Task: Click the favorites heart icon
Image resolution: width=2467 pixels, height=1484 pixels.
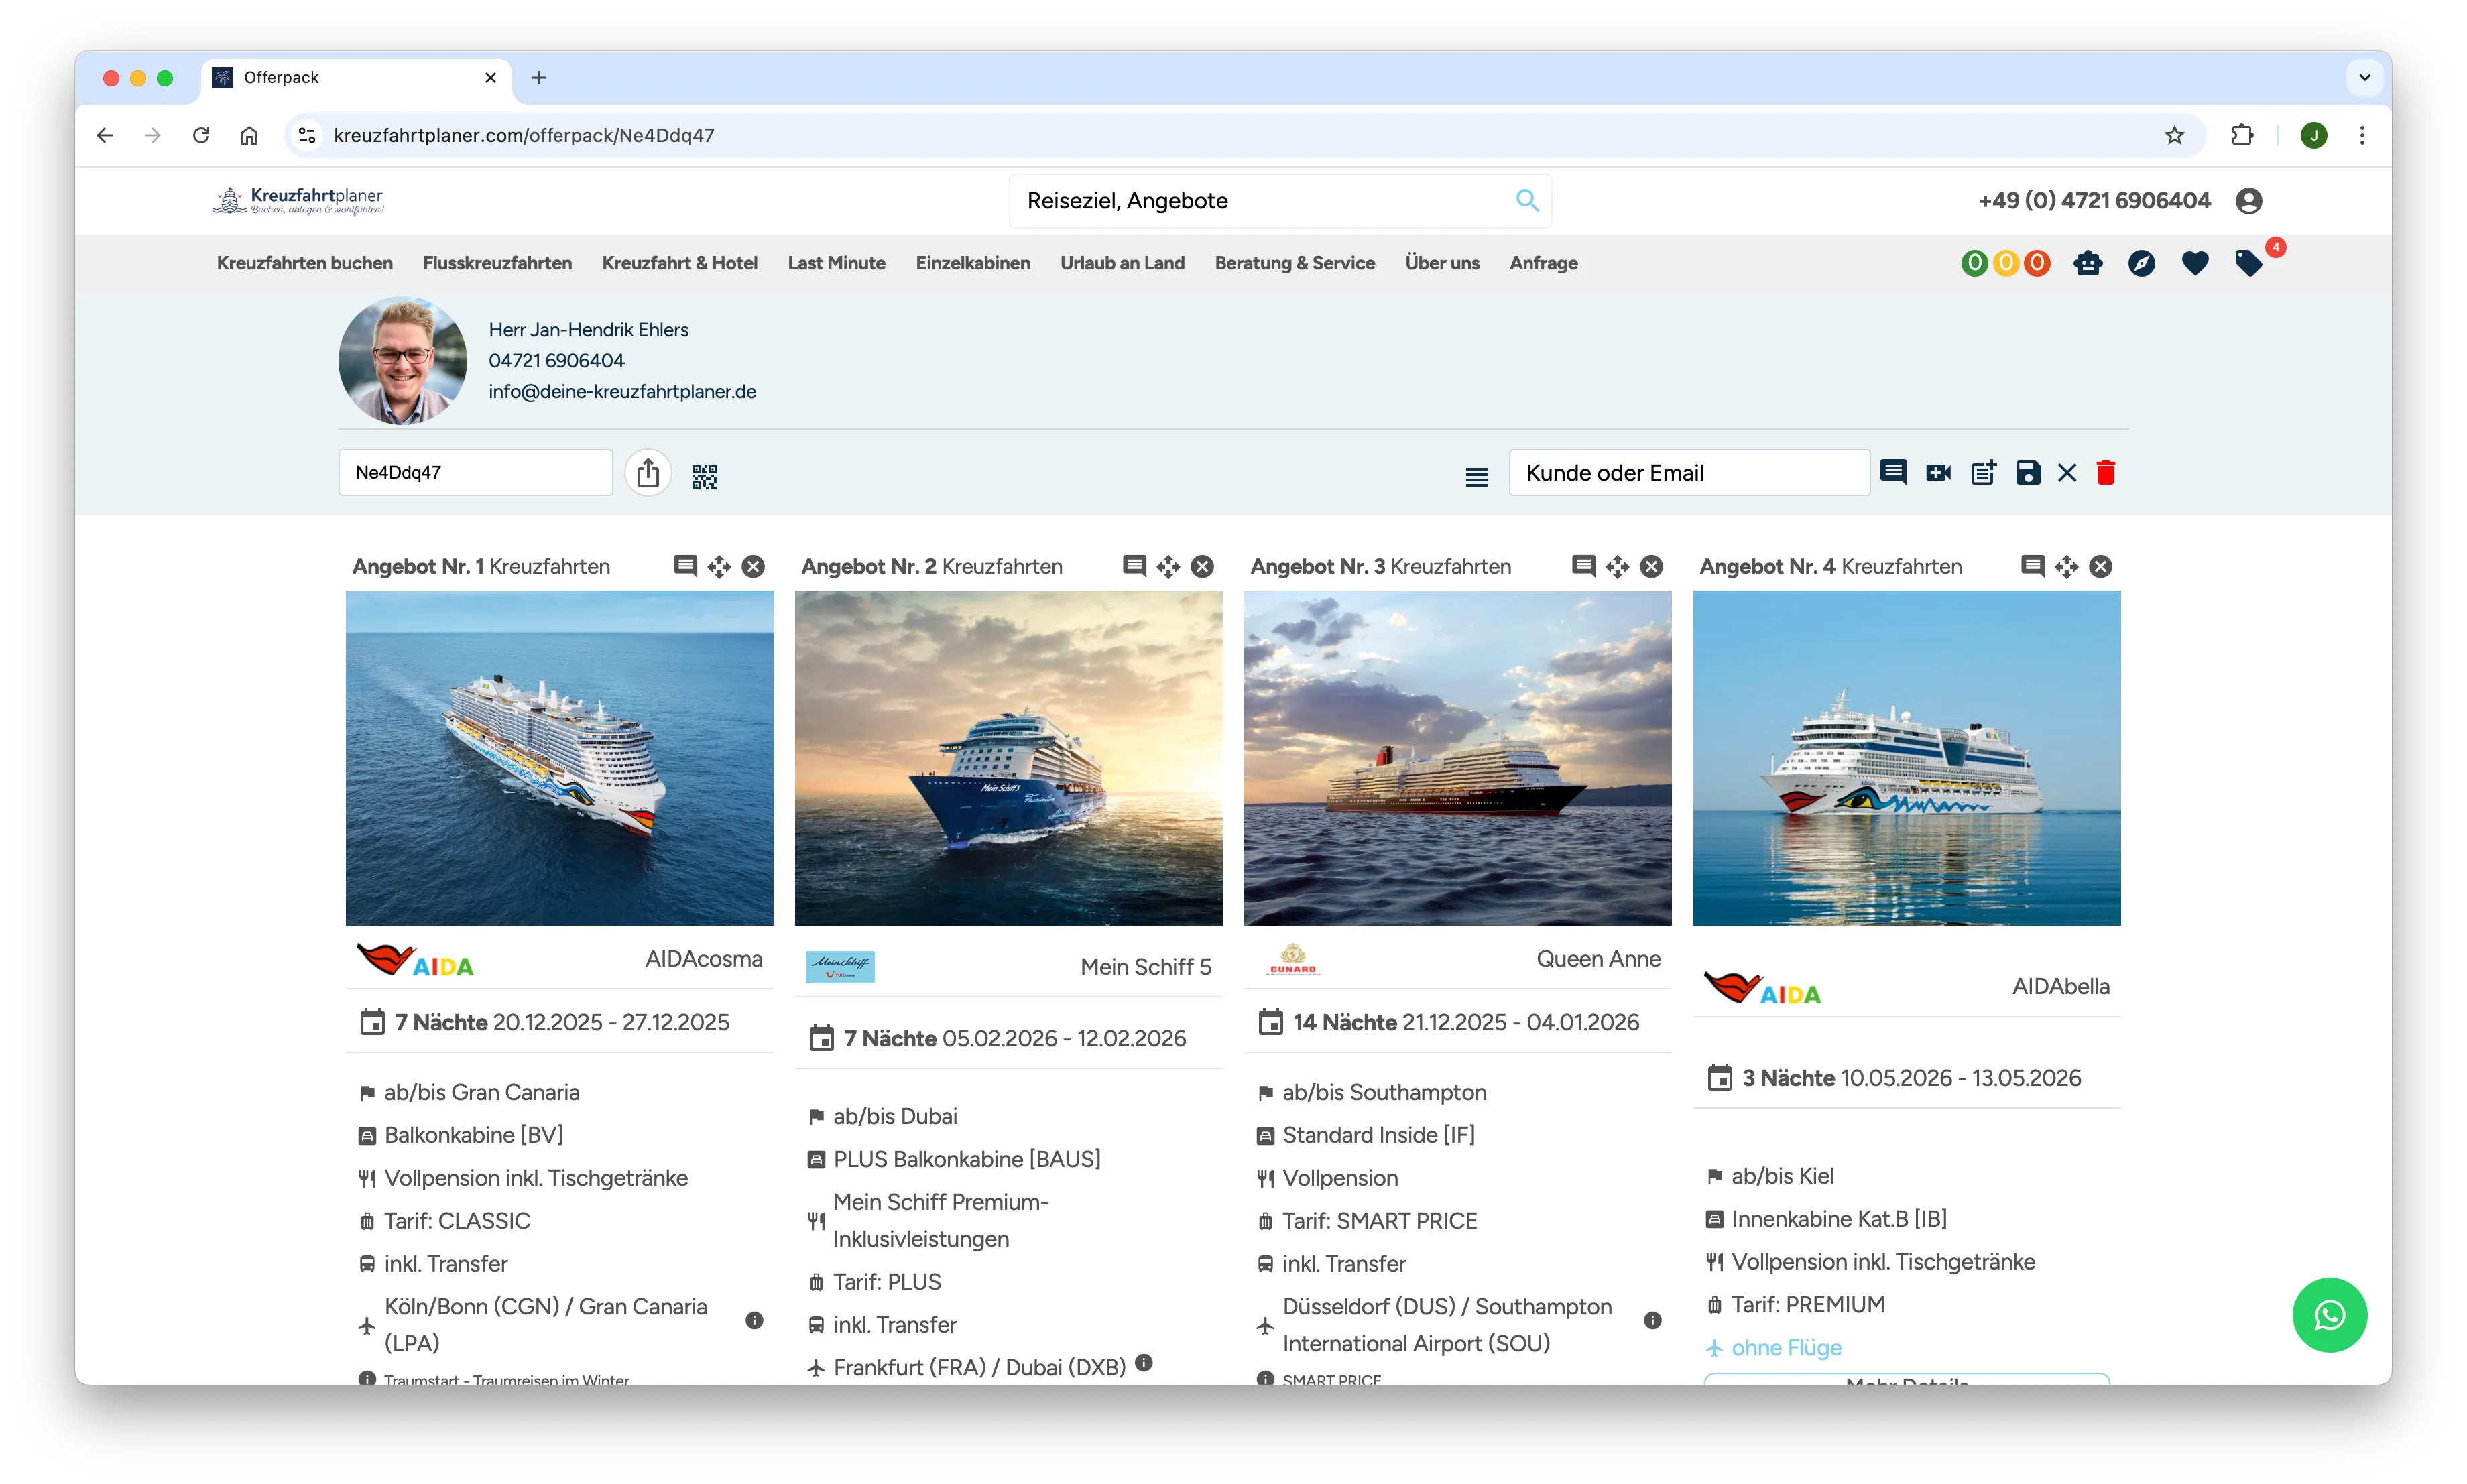Action: pos(2194,263)
